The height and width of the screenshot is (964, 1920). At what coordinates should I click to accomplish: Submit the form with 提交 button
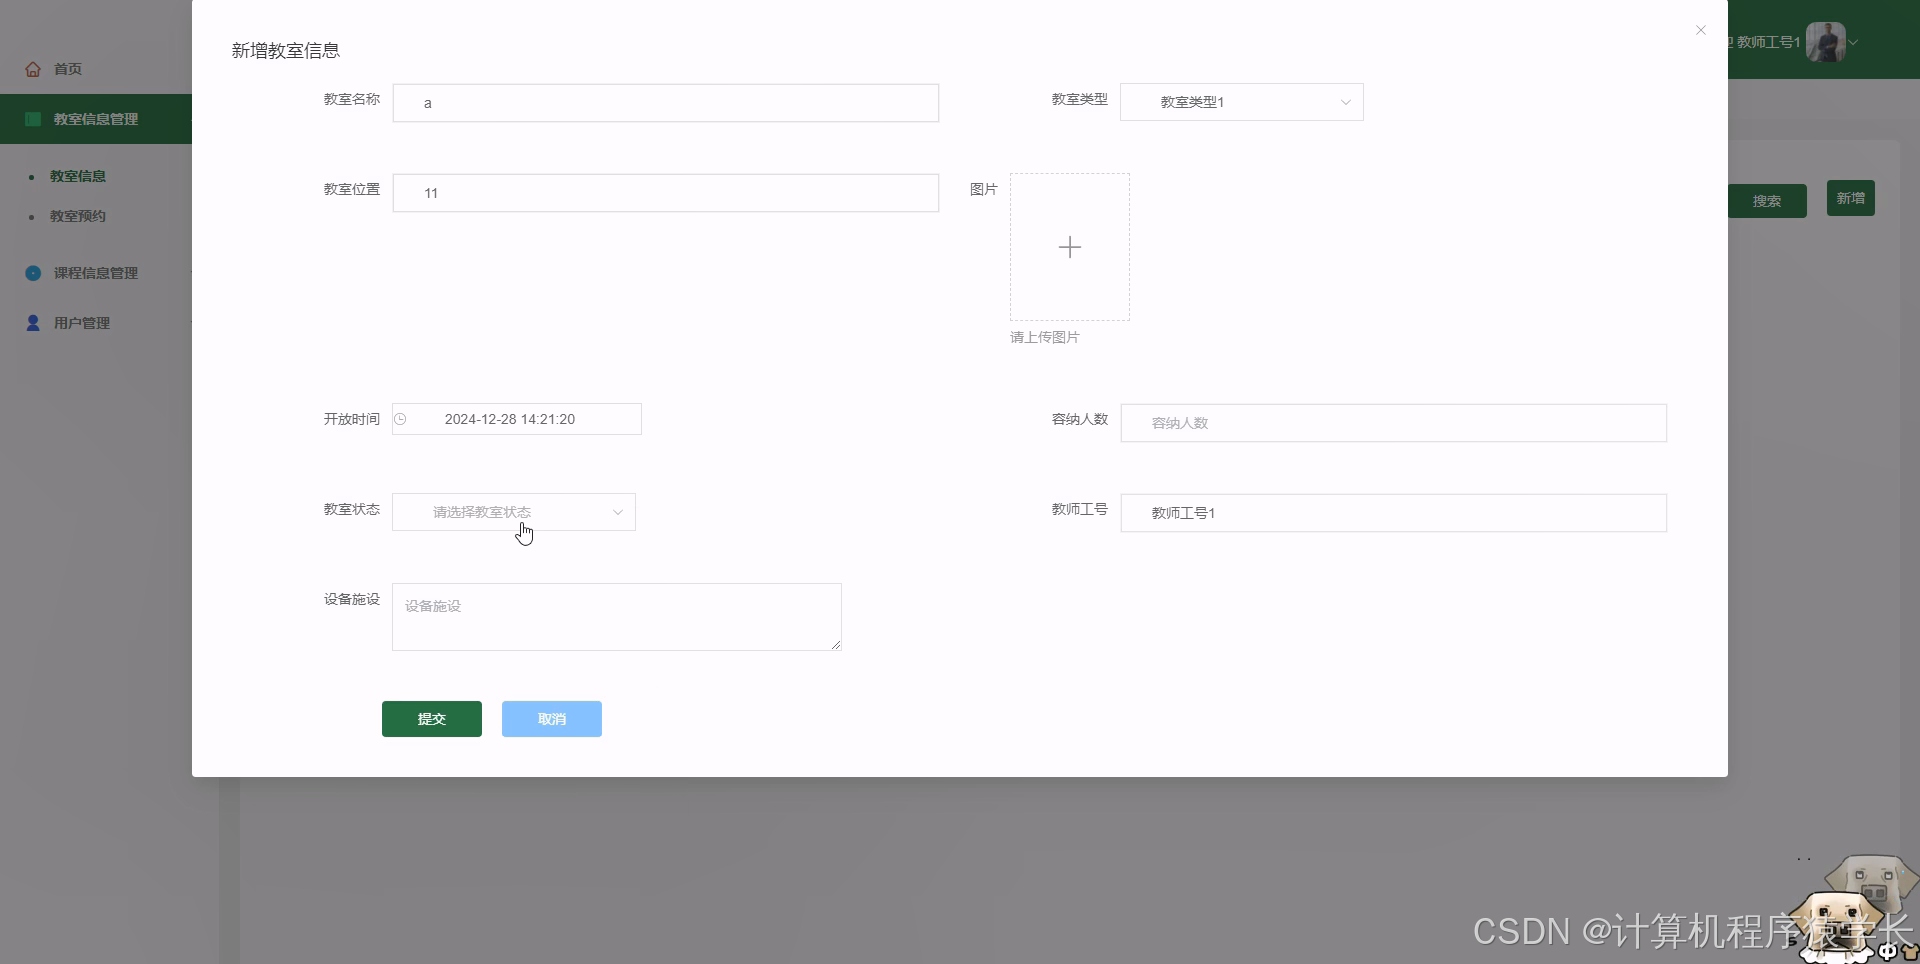pyautogui.click(x=431, y=719)
